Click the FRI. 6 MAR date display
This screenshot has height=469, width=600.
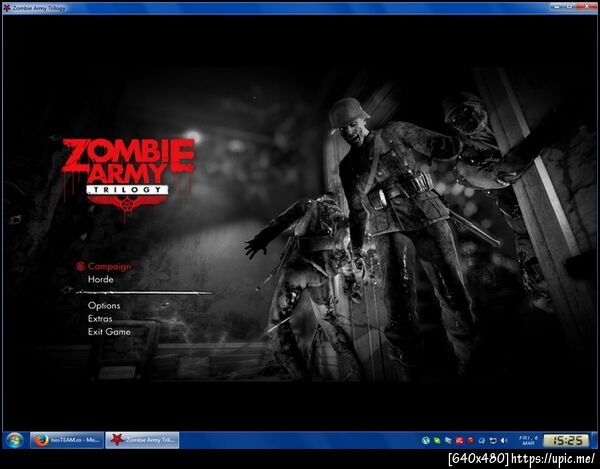[x=528, y=440]
